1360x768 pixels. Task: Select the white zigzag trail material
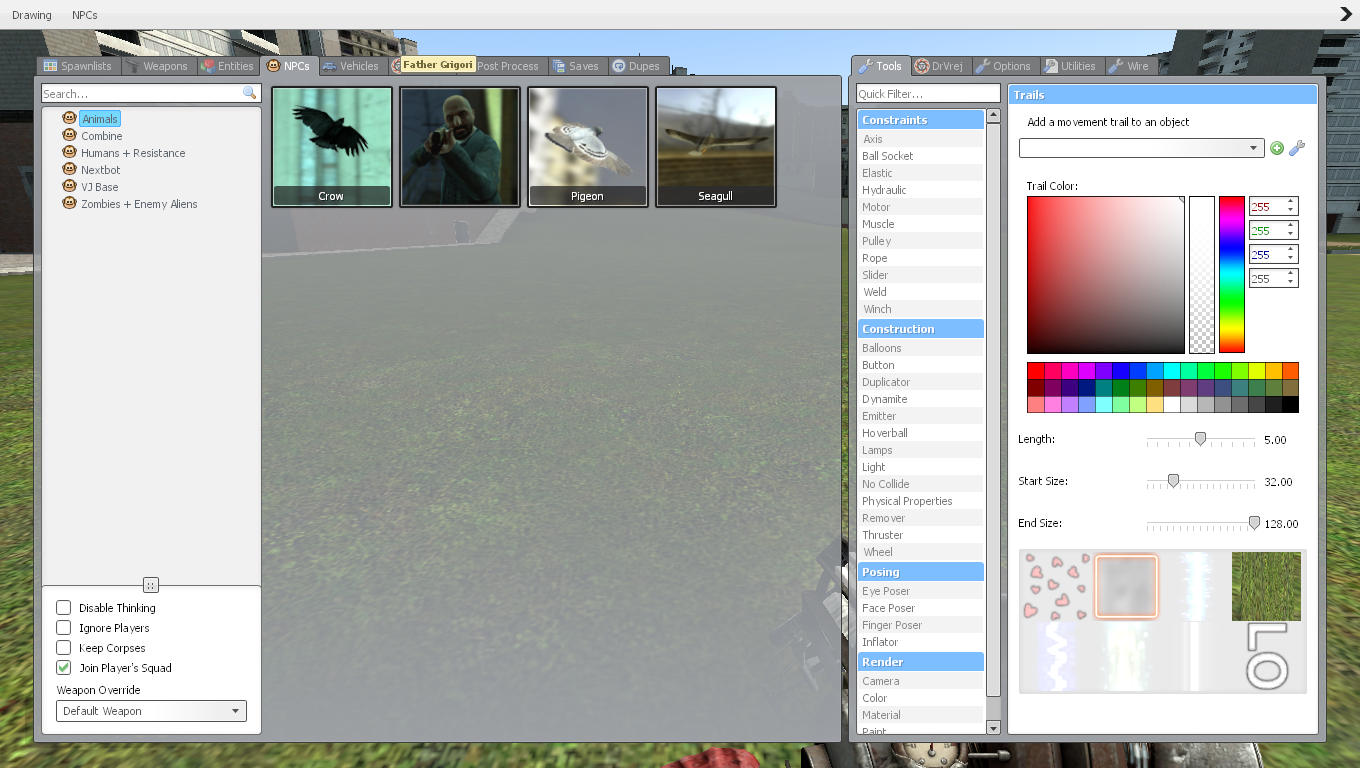tap(1055, 656)
